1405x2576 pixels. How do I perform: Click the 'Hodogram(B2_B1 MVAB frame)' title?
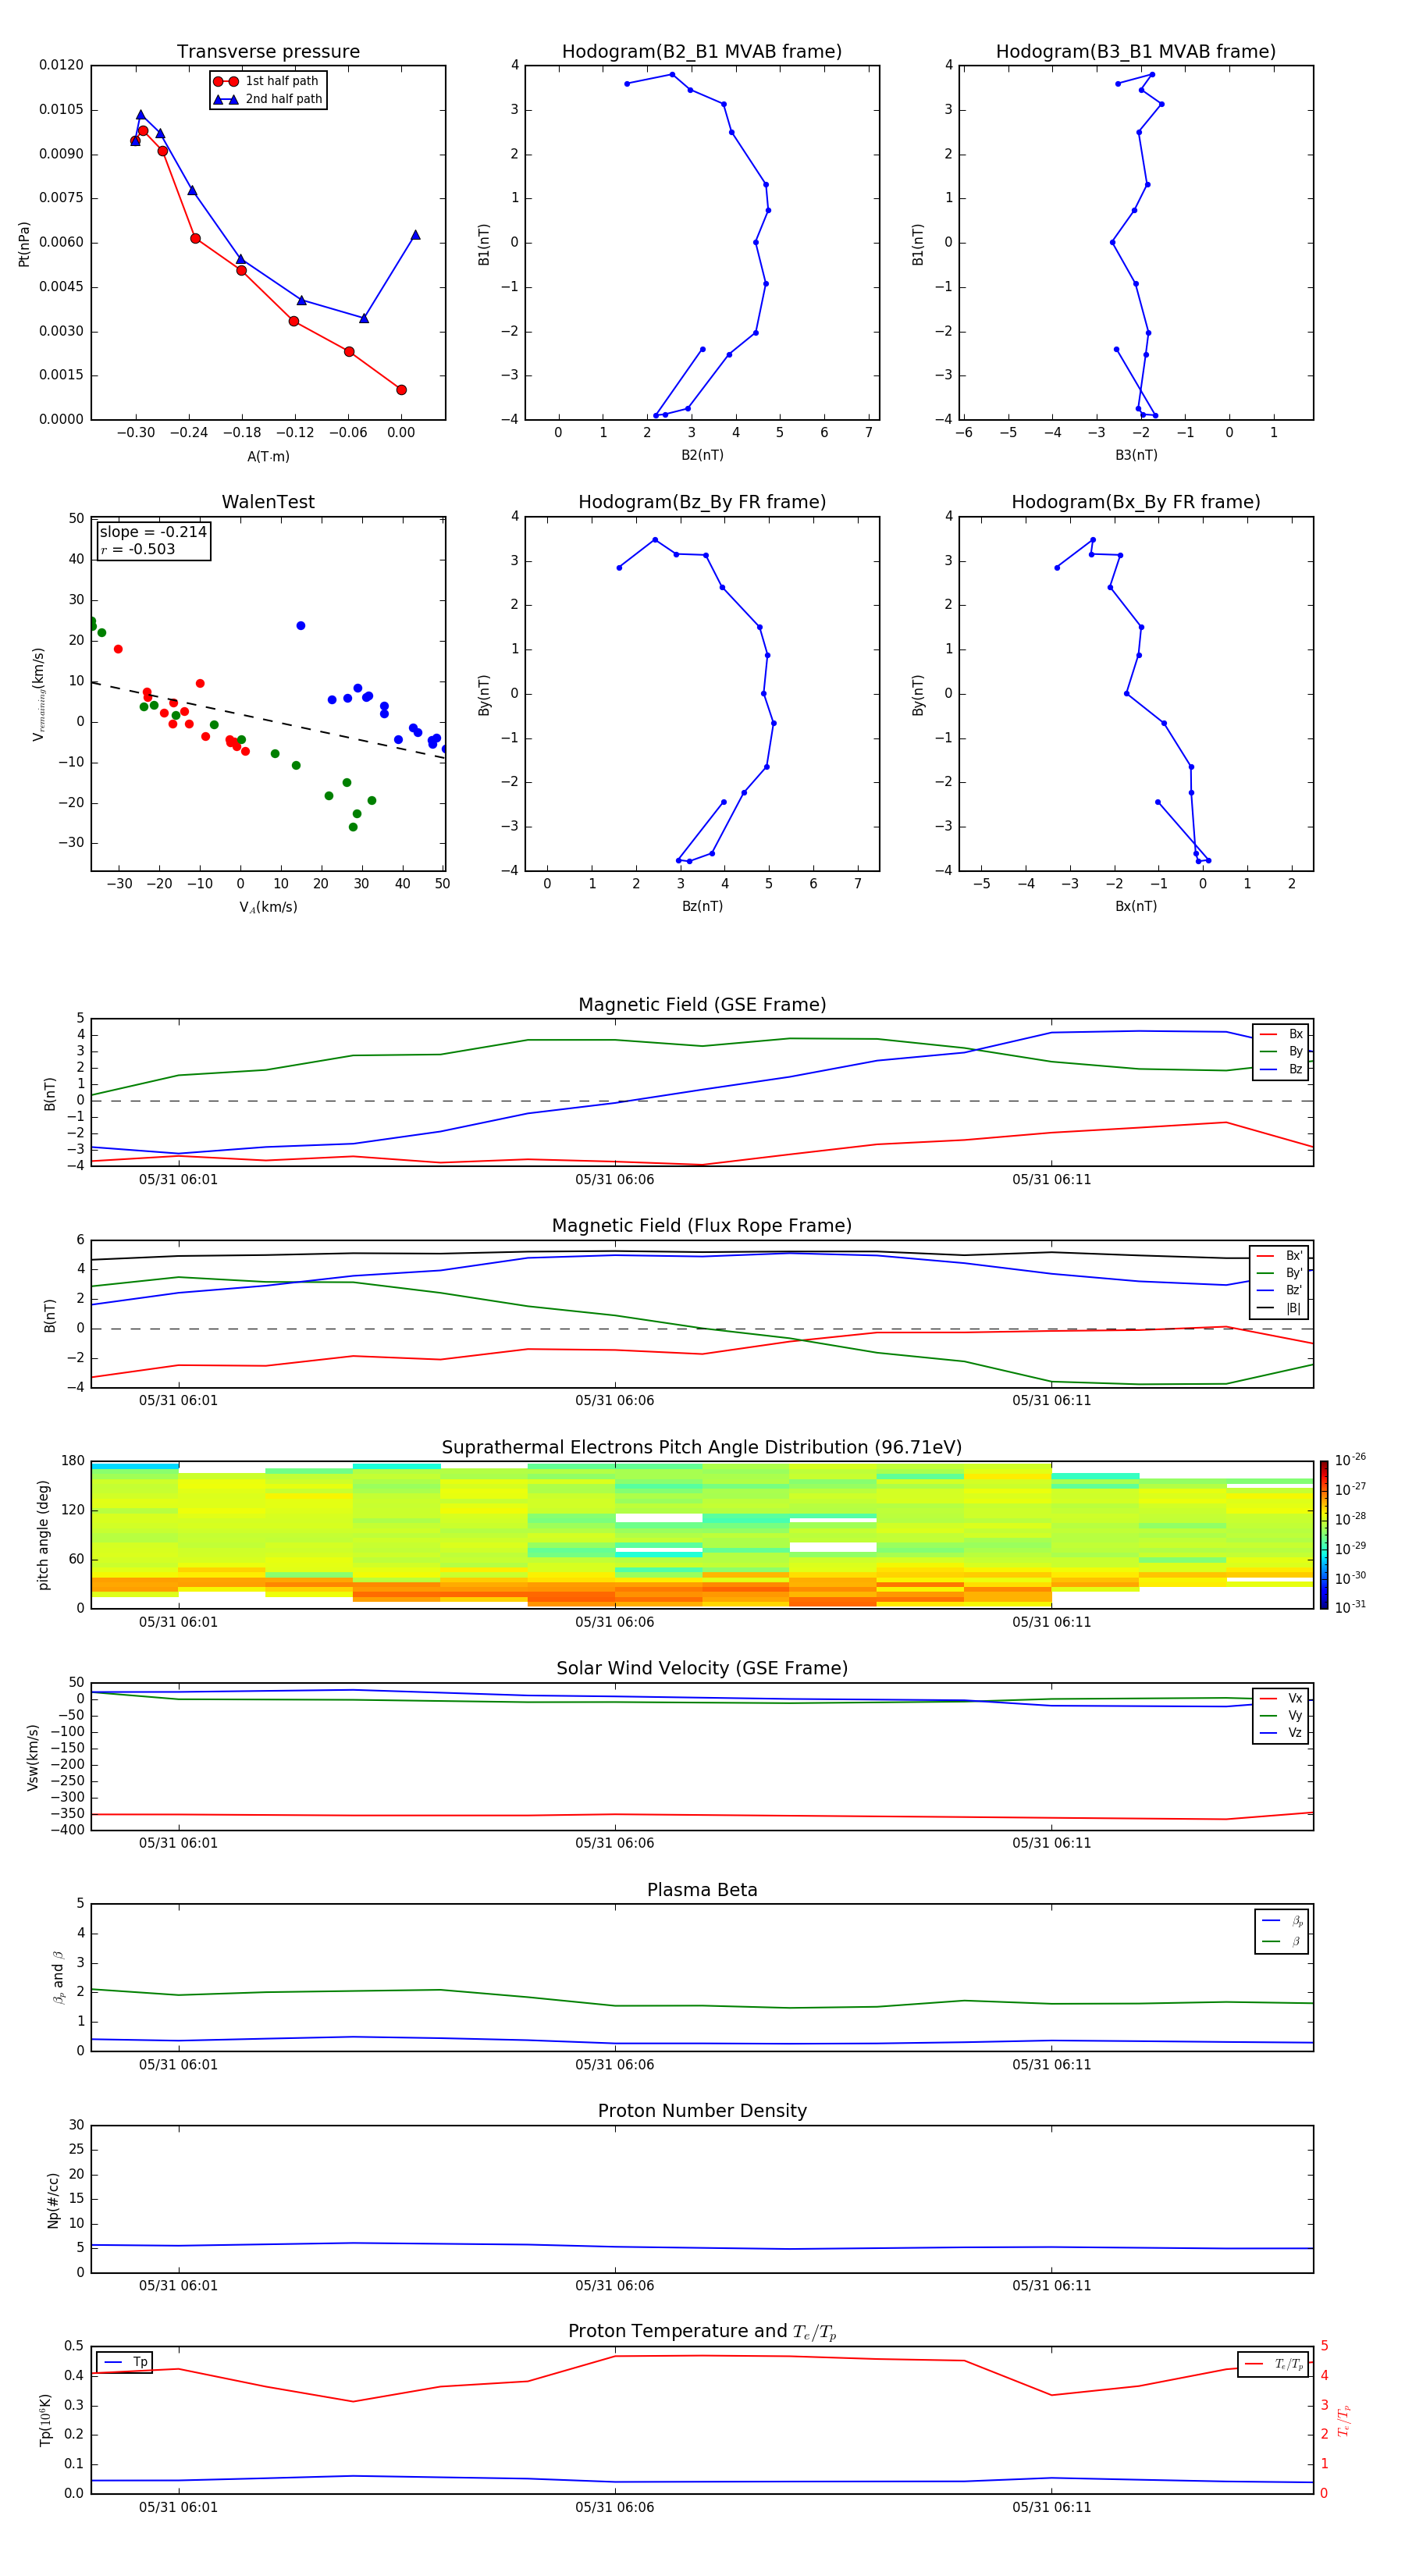[702, 52]
